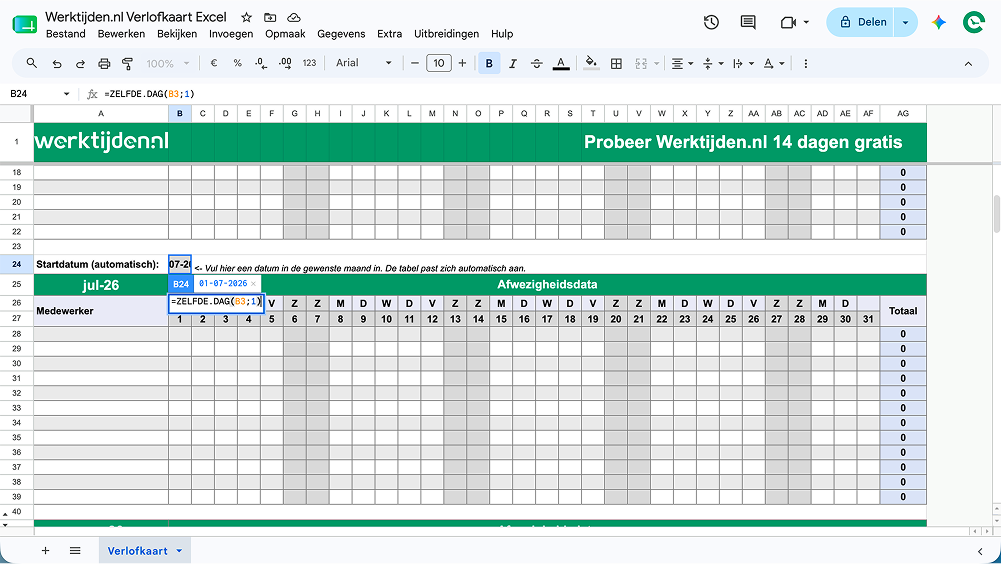Open the Delen share options arrow
Image resolution: width=1001 pixels, height=564 pixels.
pyautogui.click(x=905, y=22)
